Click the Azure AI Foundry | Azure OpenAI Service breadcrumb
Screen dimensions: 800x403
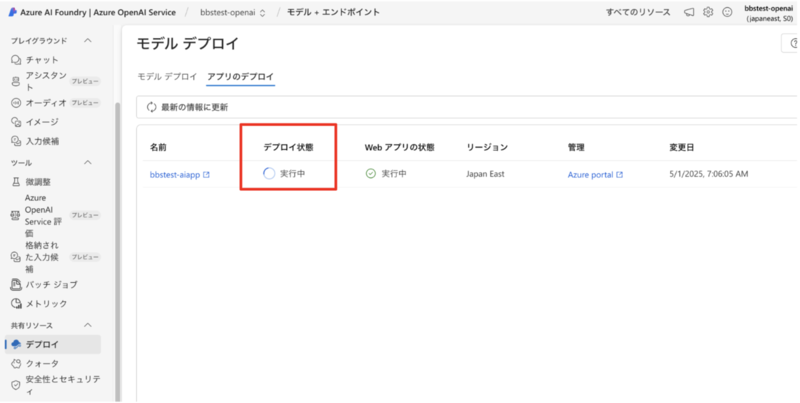pos(98,12)
